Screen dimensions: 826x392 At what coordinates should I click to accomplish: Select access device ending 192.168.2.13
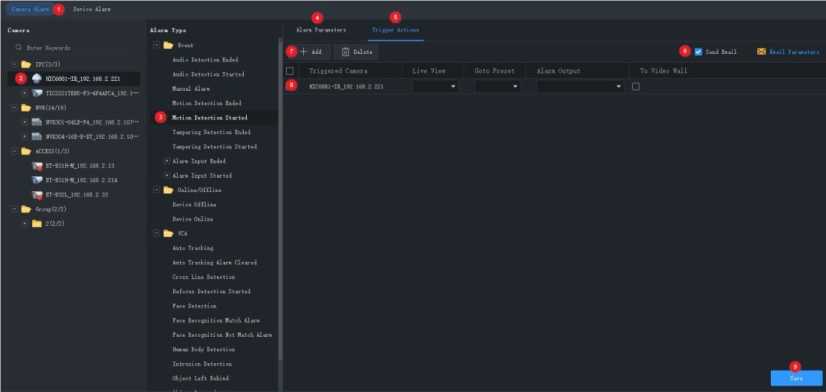coord(80,165)
